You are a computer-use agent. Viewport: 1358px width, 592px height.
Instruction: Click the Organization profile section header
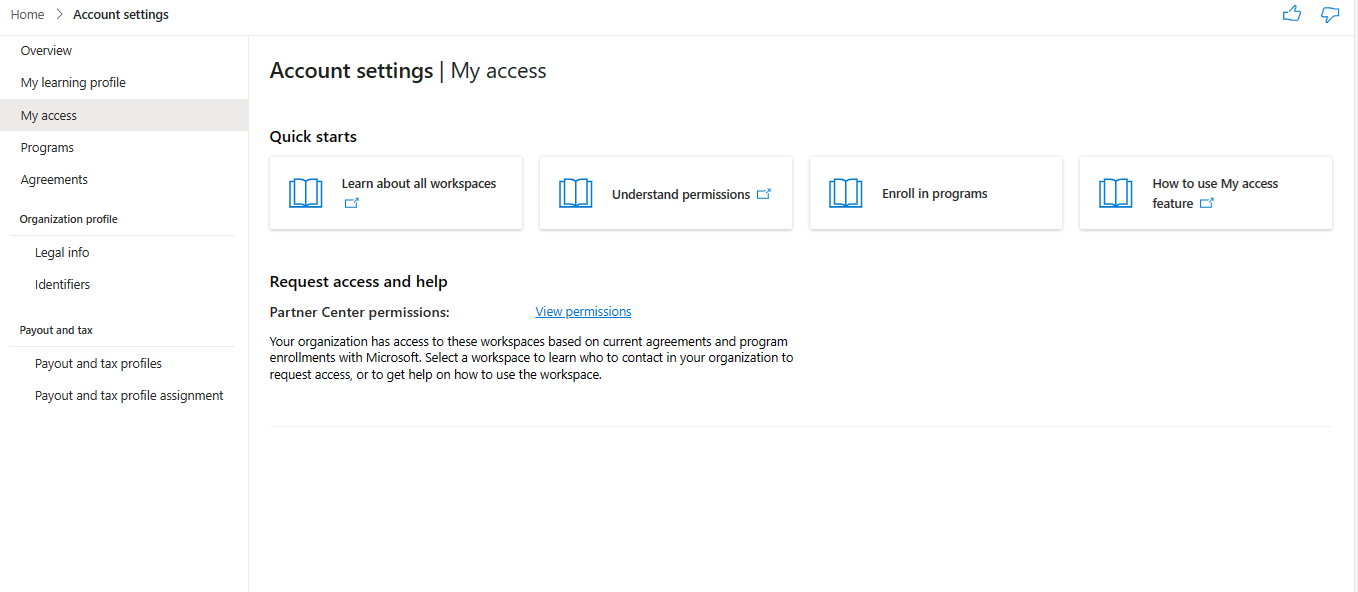coord(68,219)
